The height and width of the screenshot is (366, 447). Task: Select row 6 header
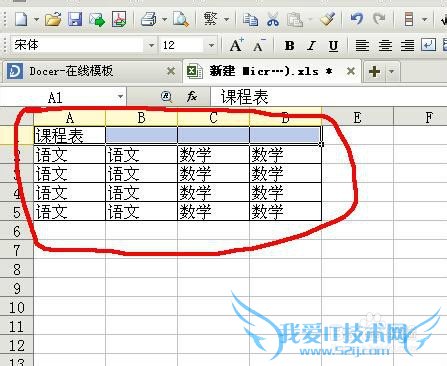(17, 231)
